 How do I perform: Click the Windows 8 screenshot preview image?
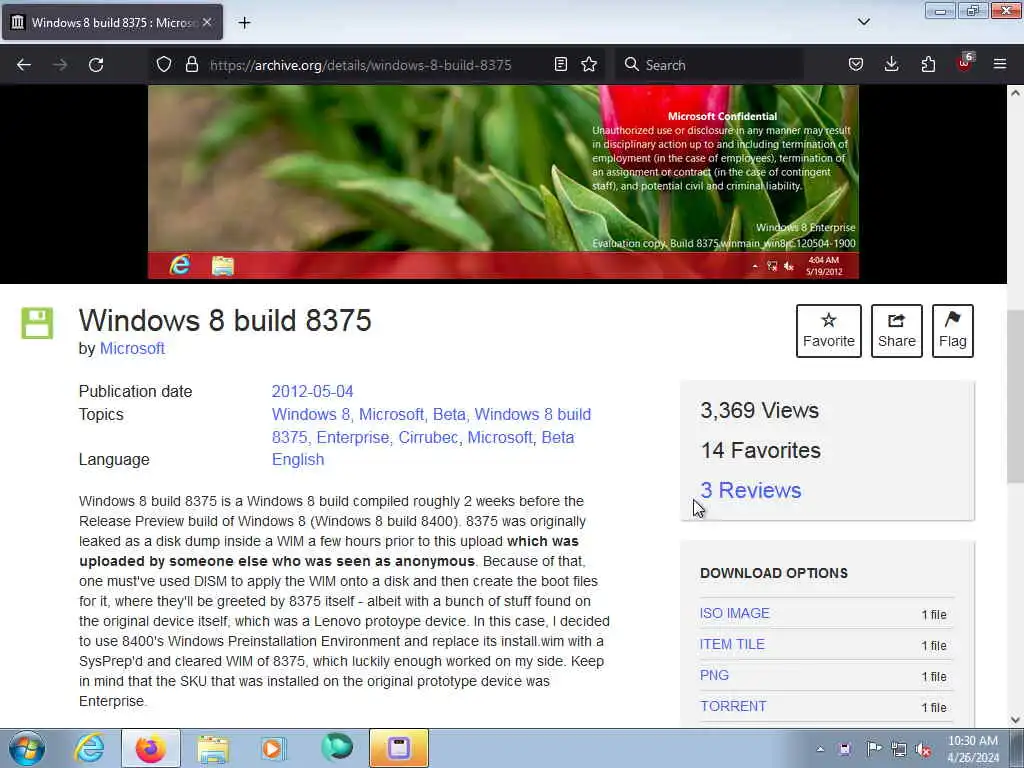(503, 182)
